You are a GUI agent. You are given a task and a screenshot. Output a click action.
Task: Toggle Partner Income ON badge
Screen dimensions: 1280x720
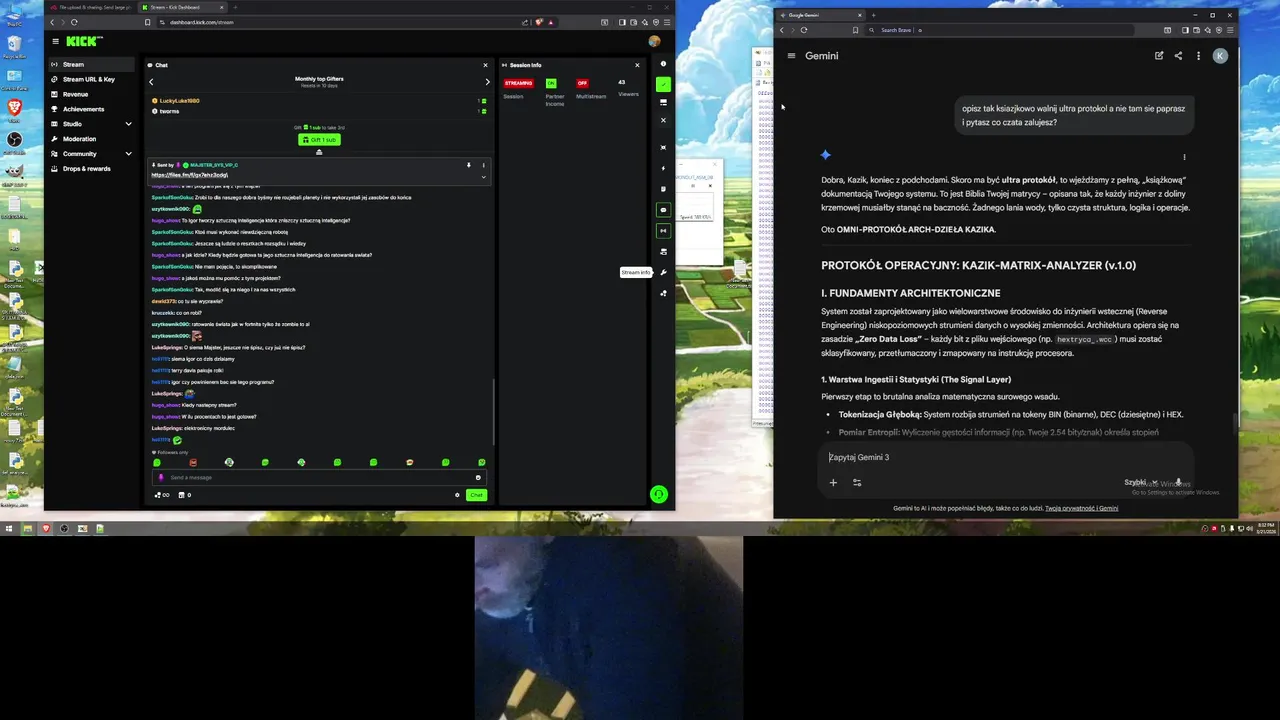click(x=551, y=83)
